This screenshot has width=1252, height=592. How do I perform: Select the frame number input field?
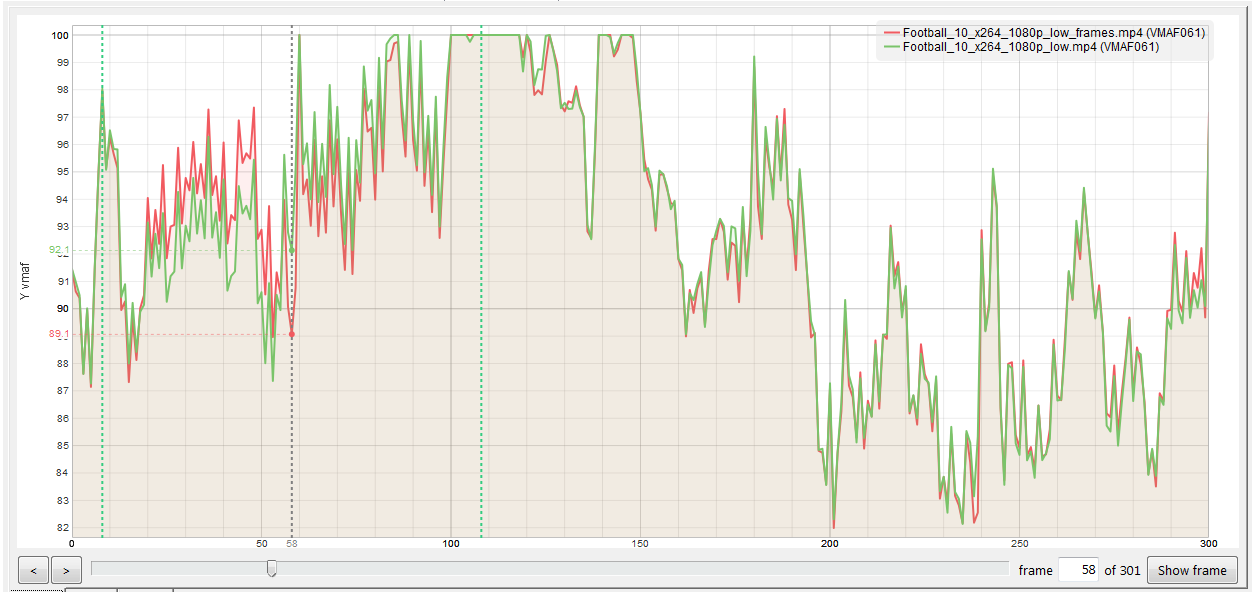point(1078,571)
